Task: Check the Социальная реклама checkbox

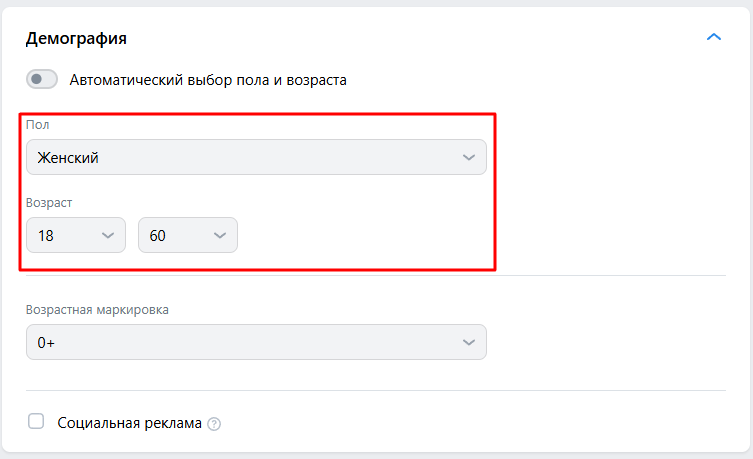Action: point(36,422)
